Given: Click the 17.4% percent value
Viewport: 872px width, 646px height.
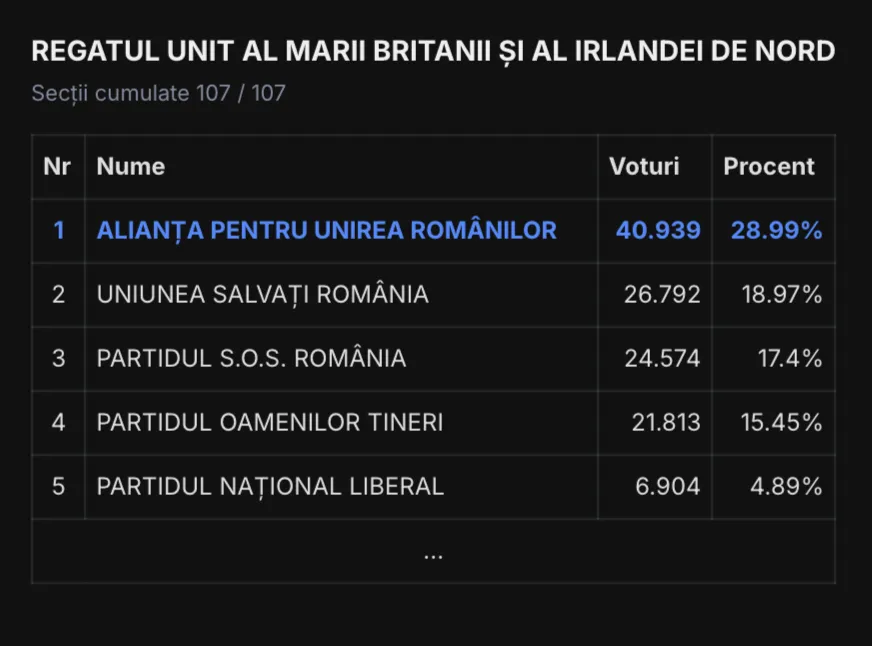Looking at the screenshot, I should coord(790,358).
